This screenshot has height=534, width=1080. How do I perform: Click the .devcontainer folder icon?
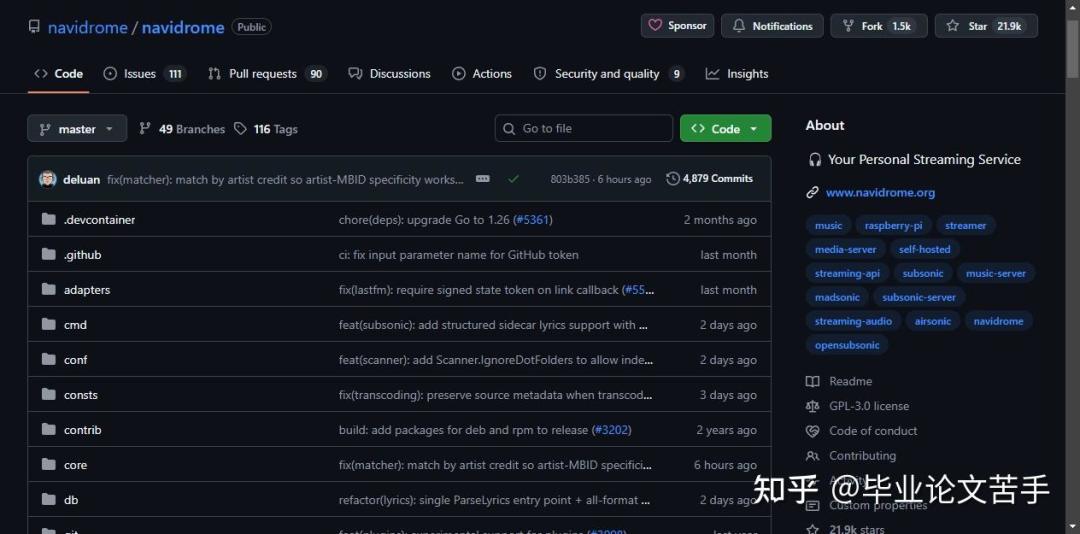click(48, 220)
